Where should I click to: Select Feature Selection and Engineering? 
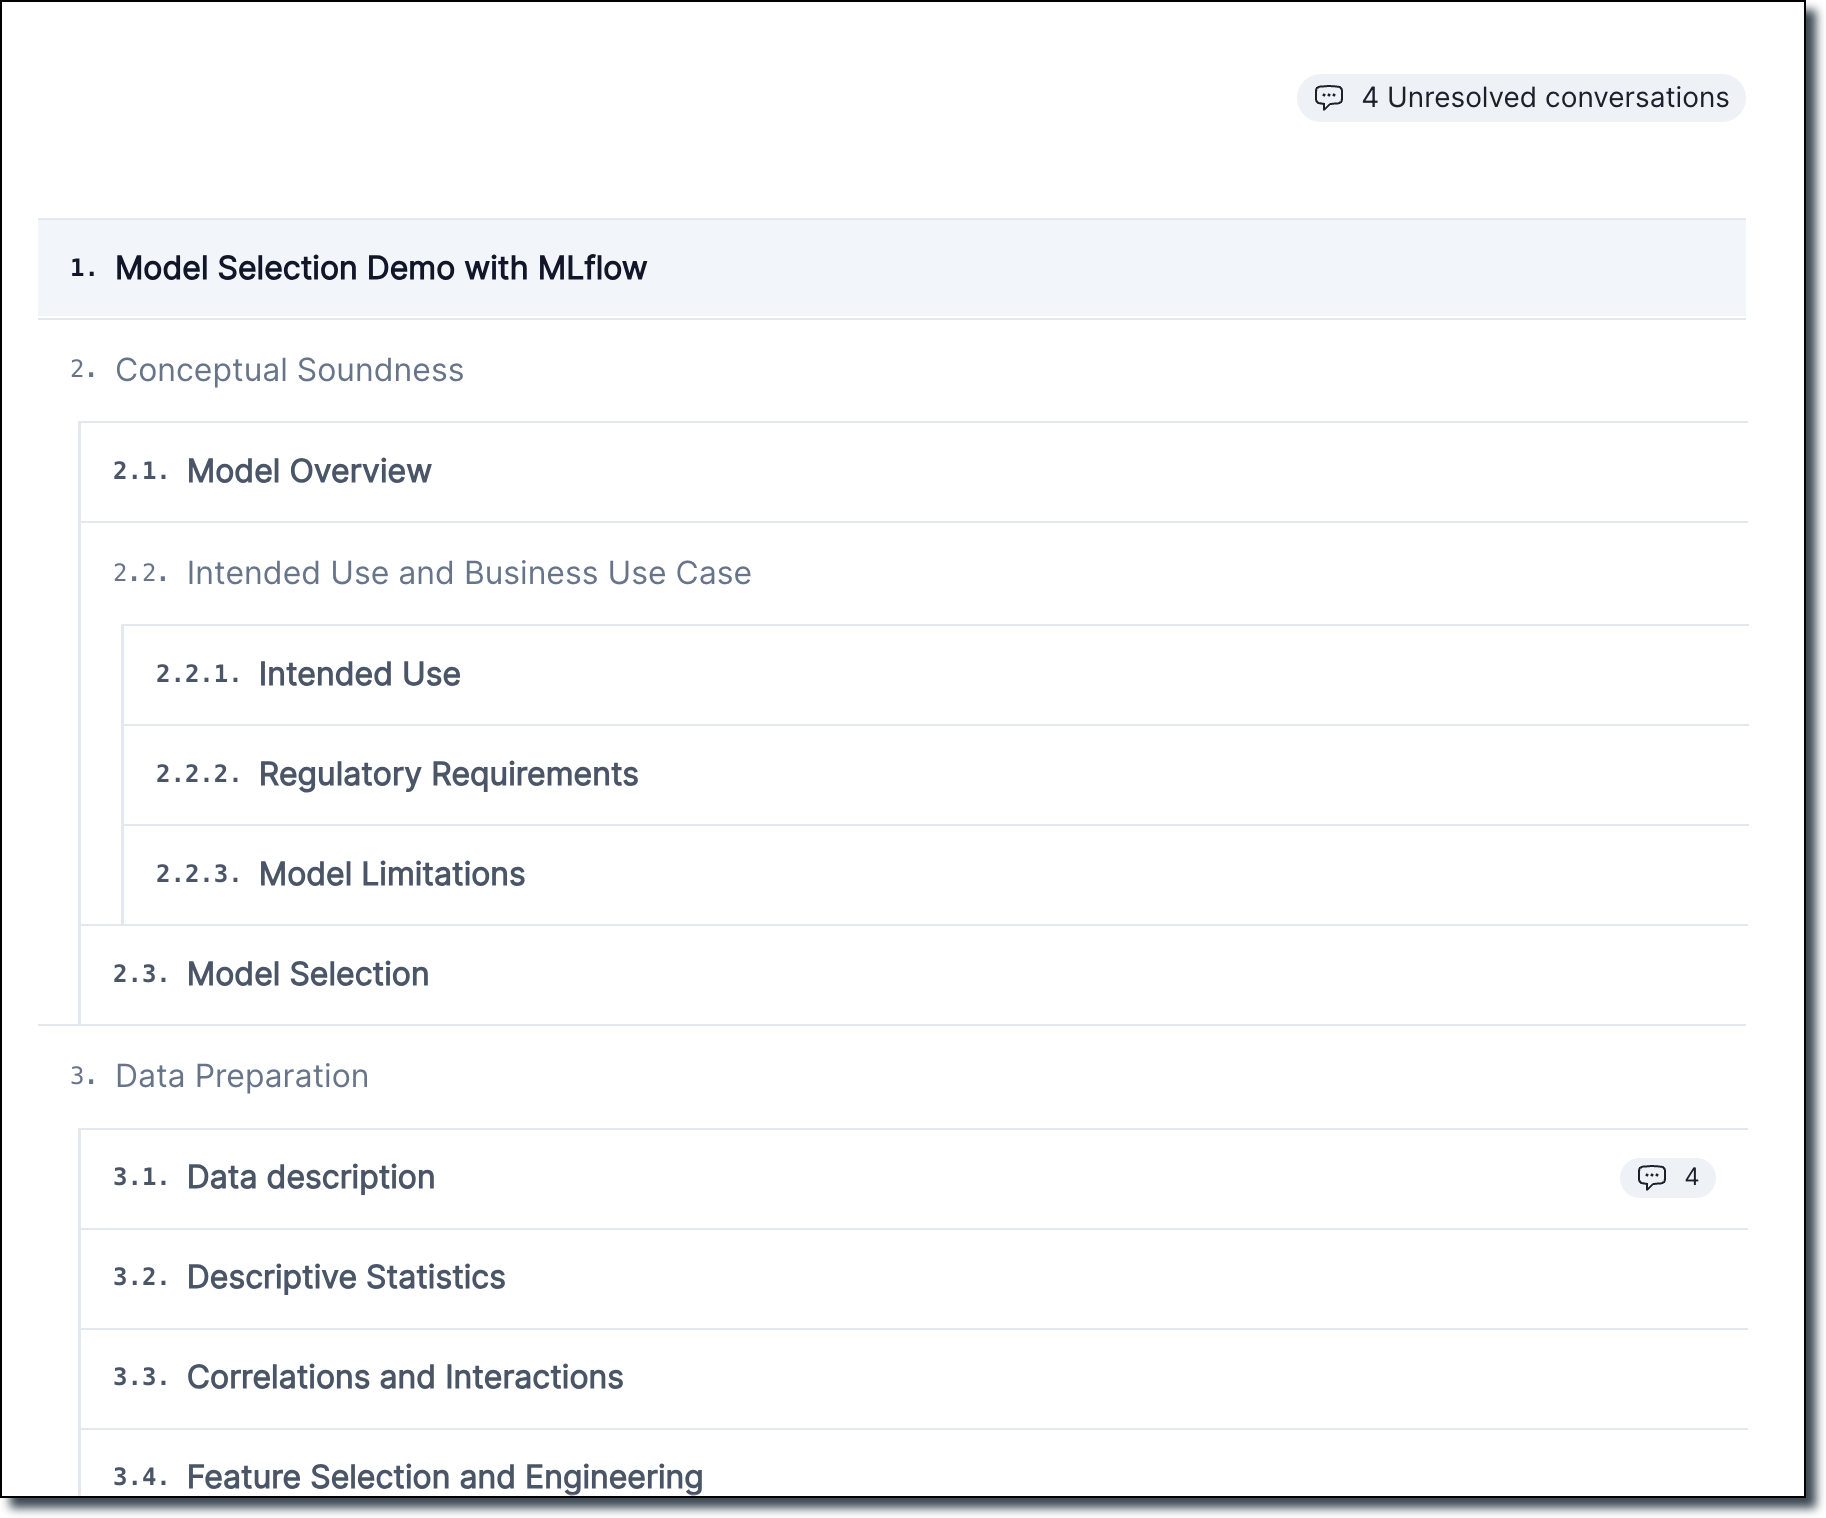pos(444,1477)
